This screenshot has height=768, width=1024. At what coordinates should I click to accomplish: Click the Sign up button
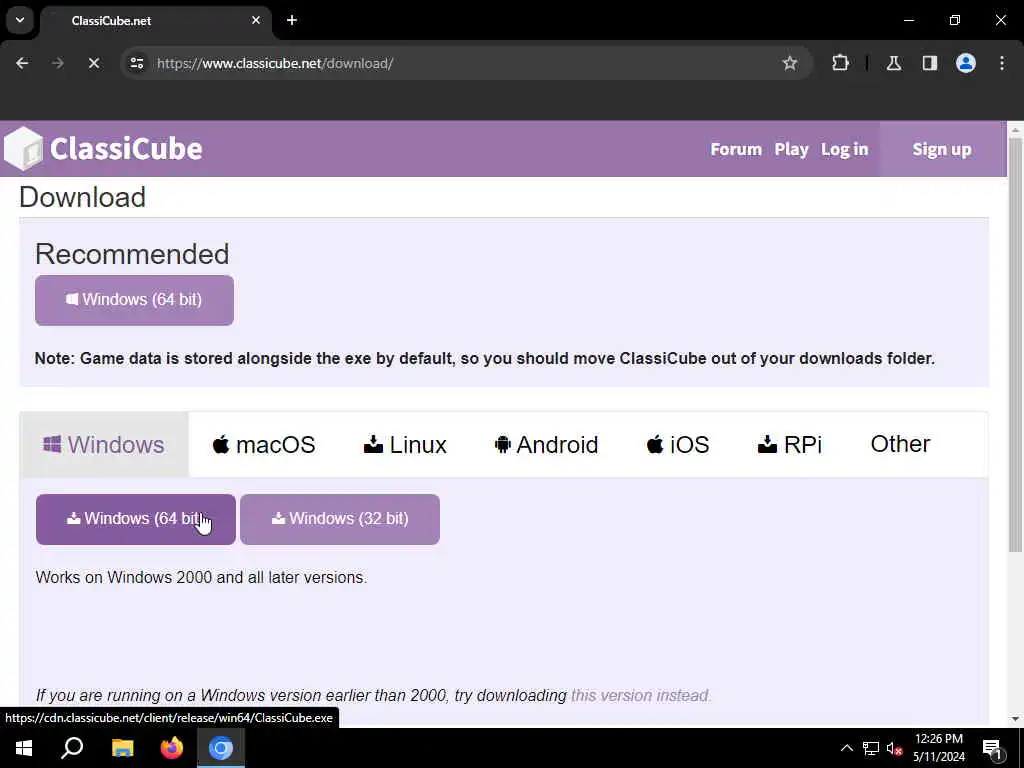pos(942,149)
